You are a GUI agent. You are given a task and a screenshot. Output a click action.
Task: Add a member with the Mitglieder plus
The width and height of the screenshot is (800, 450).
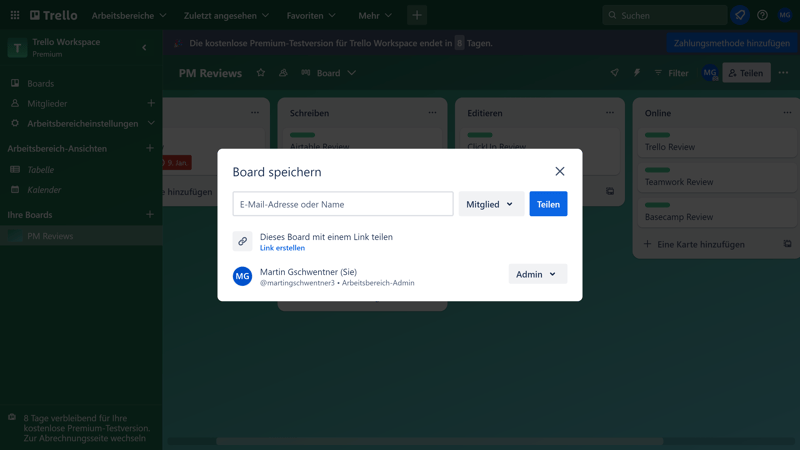(x=151, y=103)
